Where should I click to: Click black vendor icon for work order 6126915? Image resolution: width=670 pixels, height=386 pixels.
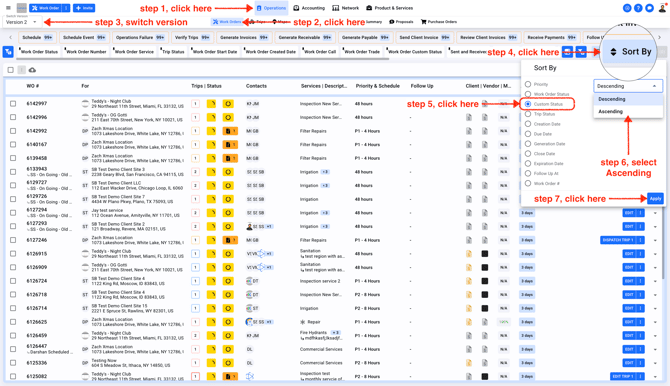(485, 254)
